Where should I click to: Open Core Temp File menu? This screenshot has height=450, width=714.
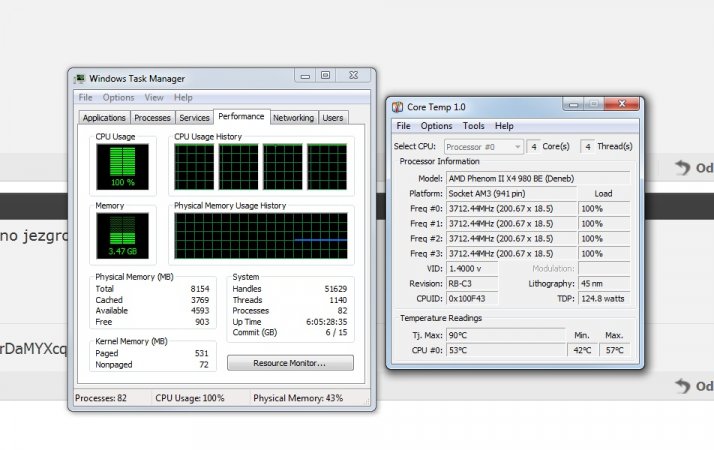[x=403, y=126]
